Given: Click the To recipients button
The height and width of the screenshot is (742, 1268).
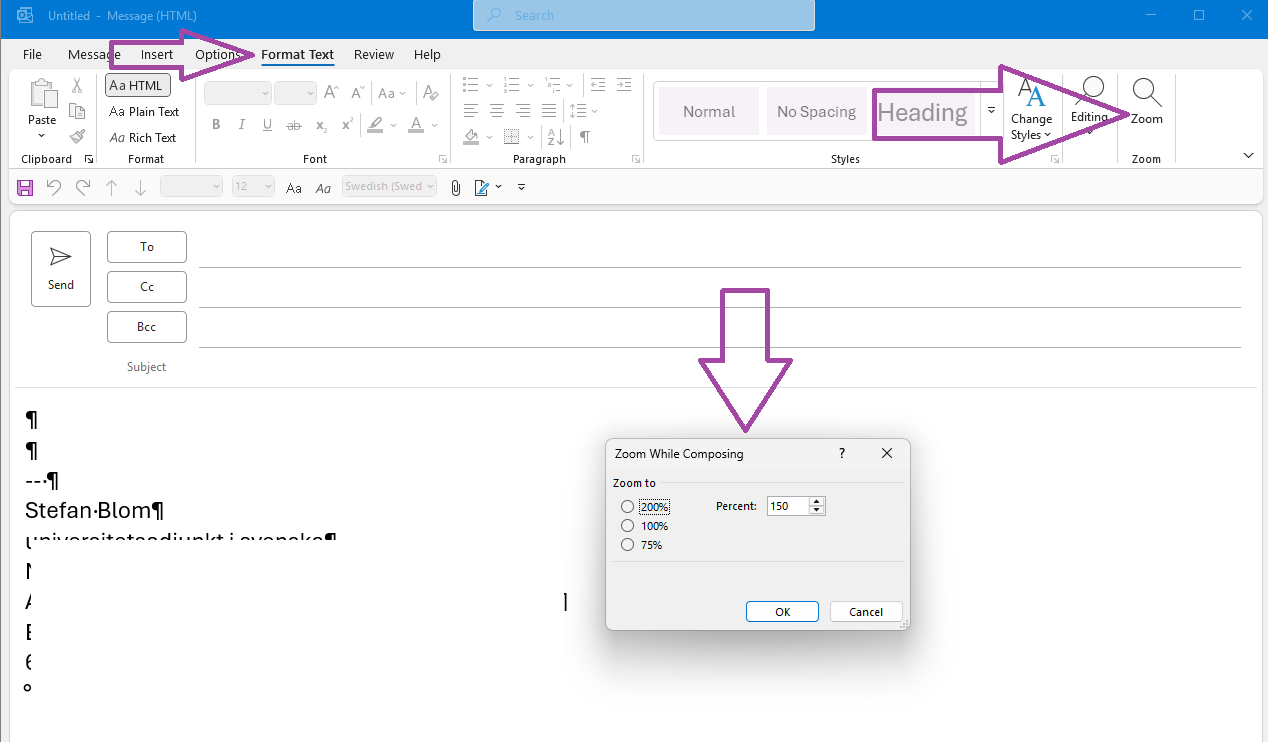Looking at the screenshot, I should (x=147, y=247).
